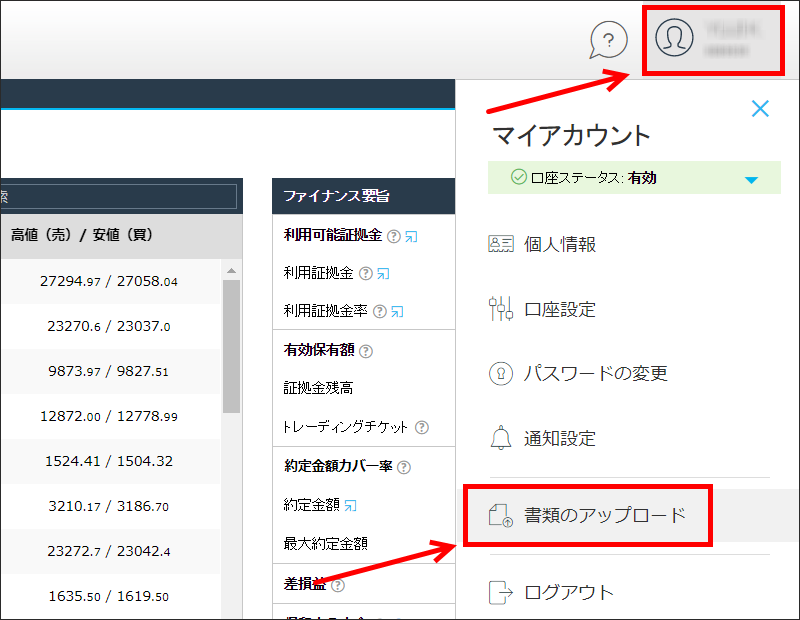This screenshot has height=620, width=800.
Task: Click help icon next to 利用証拠金率
Action: (x=379, y=312)
